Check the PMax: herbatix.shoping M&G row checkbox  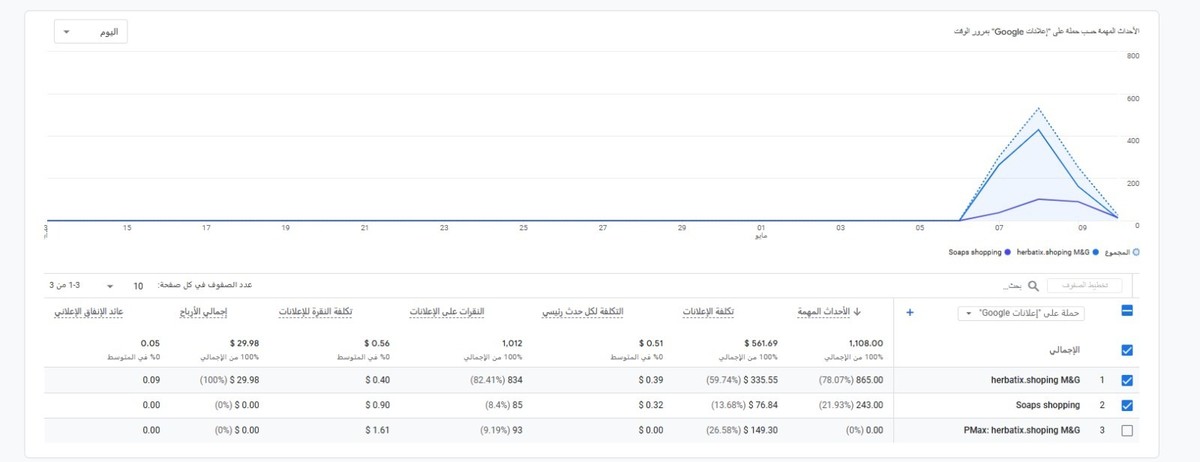tap(1127, 430)
